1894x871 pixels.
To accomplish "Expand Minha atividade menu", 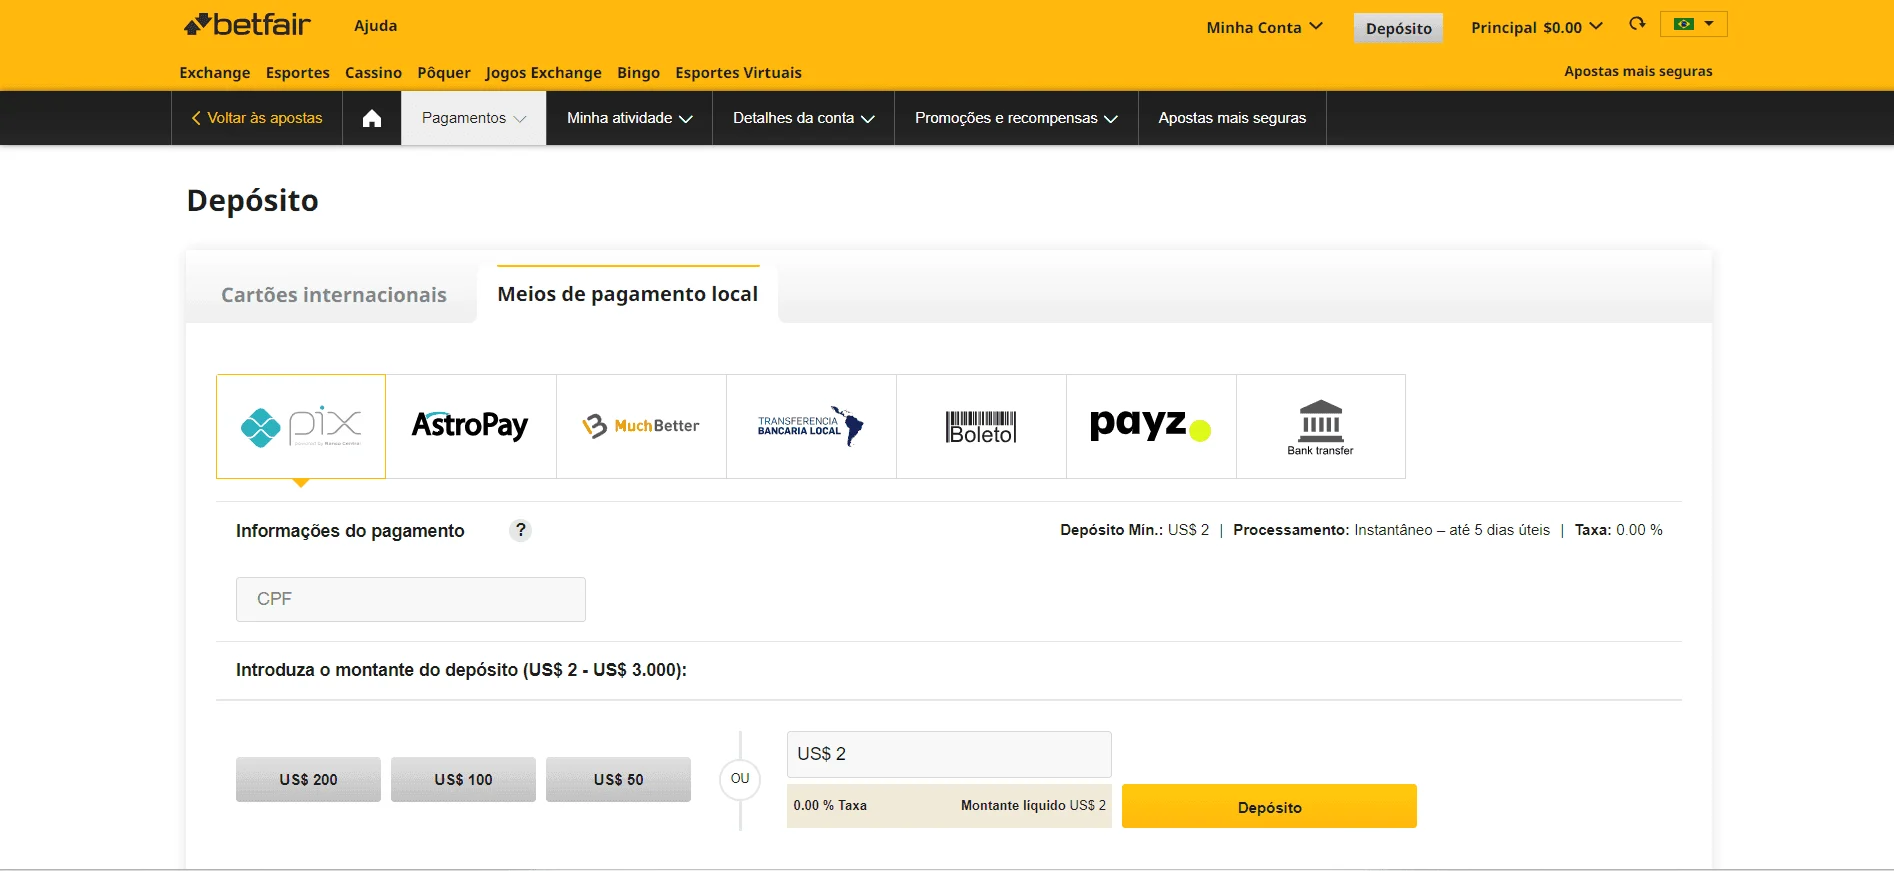I will [x=629, y=118].
